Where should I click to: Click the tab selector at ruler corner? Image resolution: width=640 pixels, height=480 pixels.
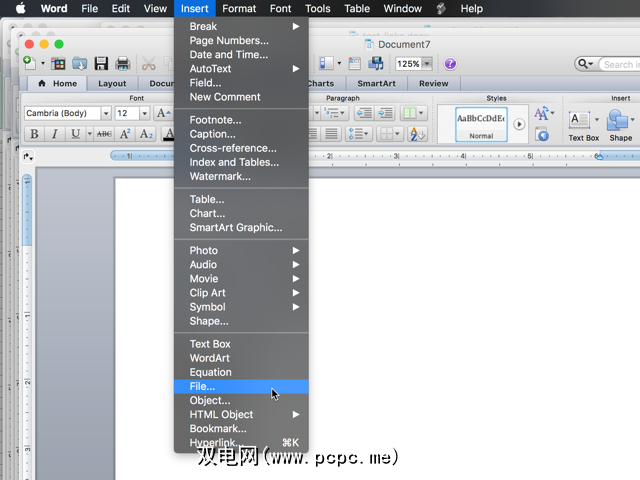tap(28, 156)
